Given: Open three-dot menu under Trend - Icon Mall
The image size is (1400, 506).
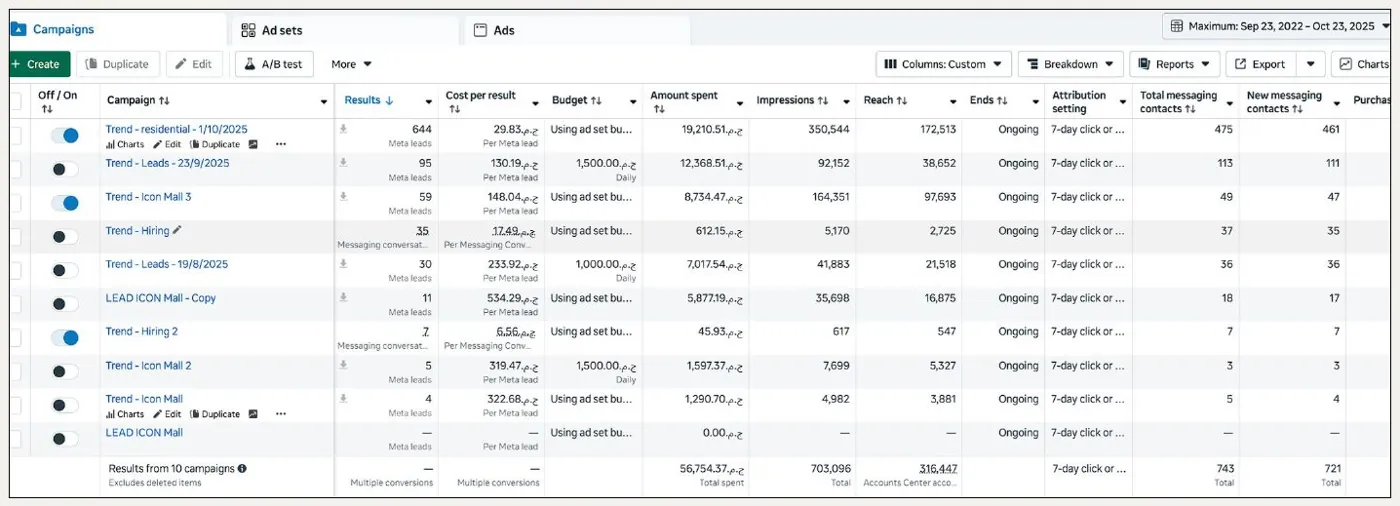Looking at the screenshot, I should (281, 414).
